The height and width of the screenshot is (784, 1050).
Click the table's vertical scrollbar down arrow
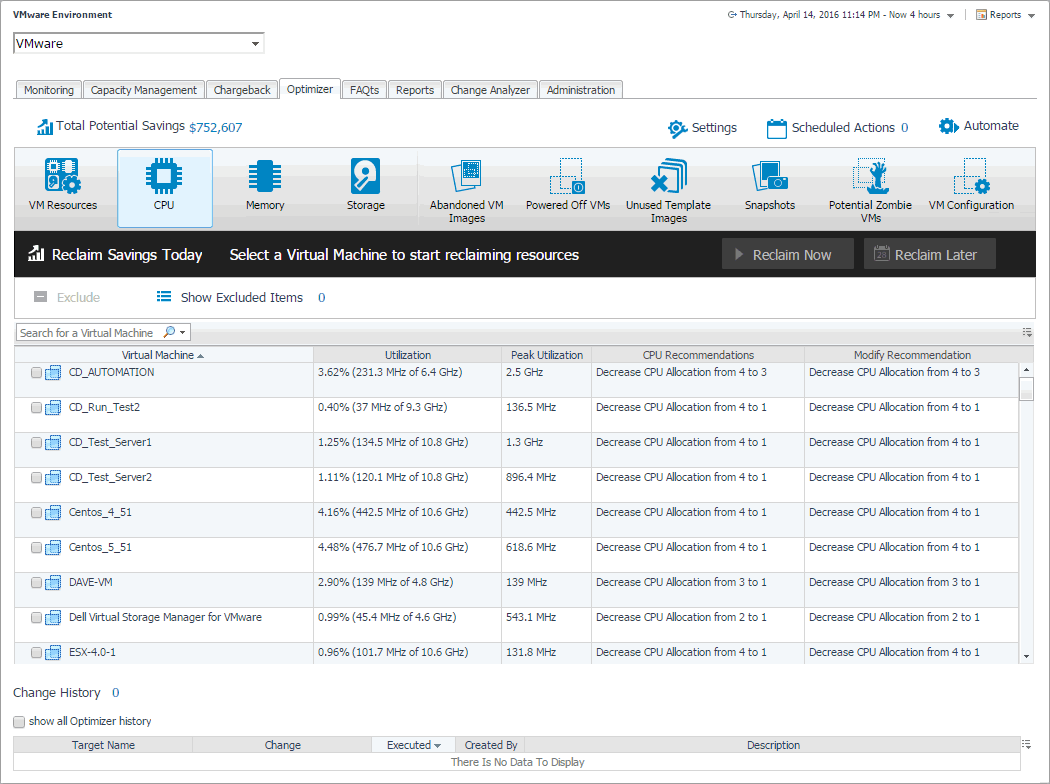point(1026,656)
